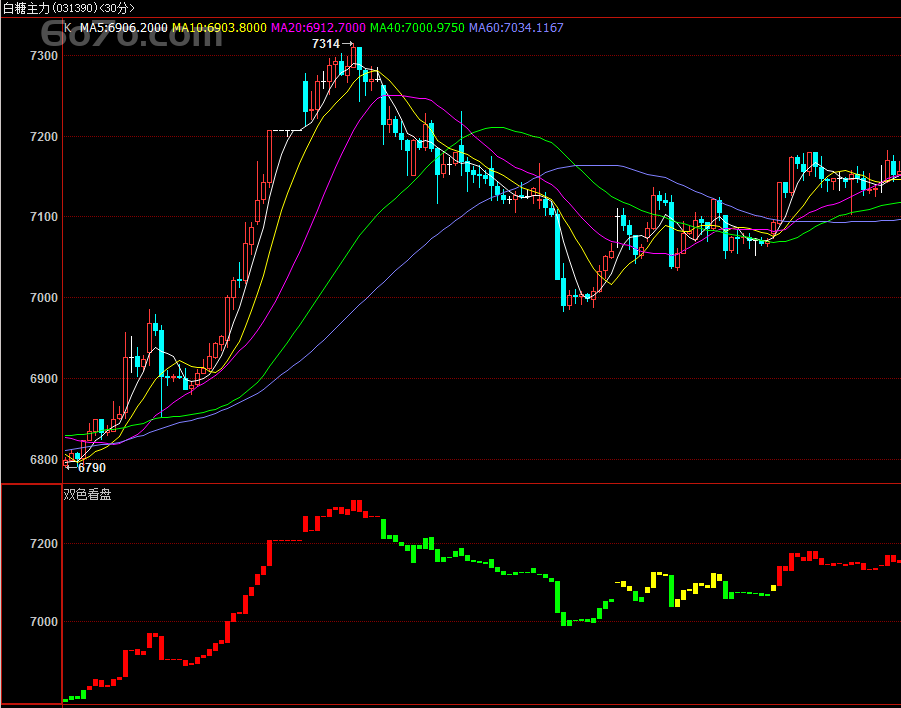Select the MA10:6903.8000 indicator label
The image size is (901, 708).
pyautogui.click(x=219, y=28)
